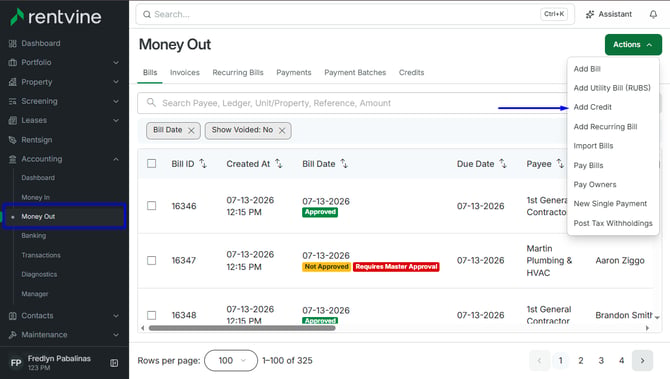Open Diagnostics under Accounting
The width and height of the screenshot is (670, 379).
pos(39,274)
